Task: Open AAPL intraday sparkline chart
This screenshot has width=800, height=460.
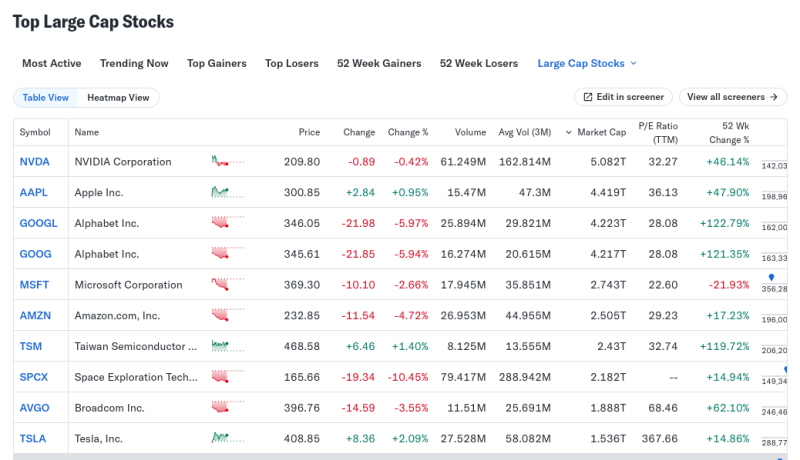Action: [x=228, y=192]
